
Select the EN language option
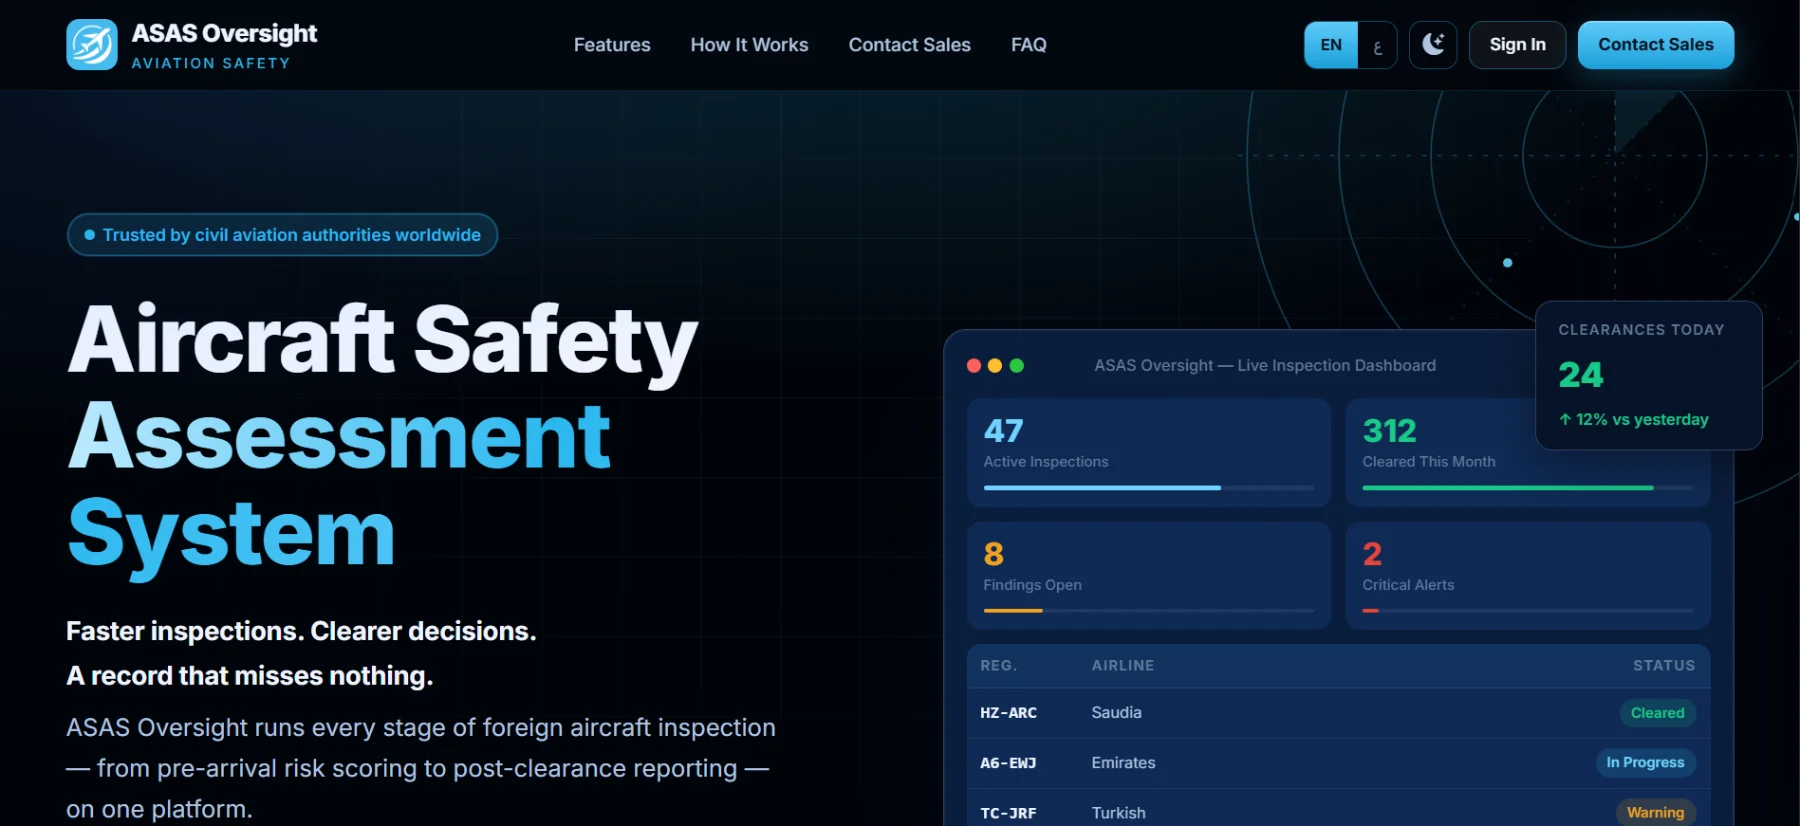[1331, 45]
